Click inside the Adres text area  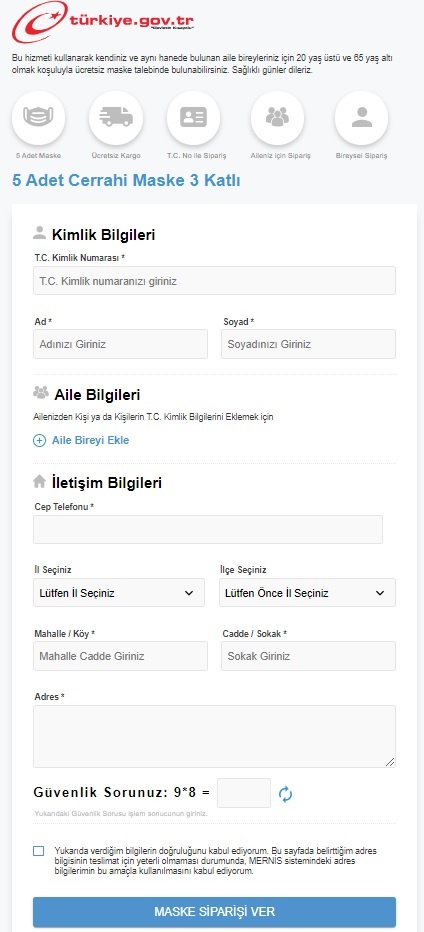[214, 736]
